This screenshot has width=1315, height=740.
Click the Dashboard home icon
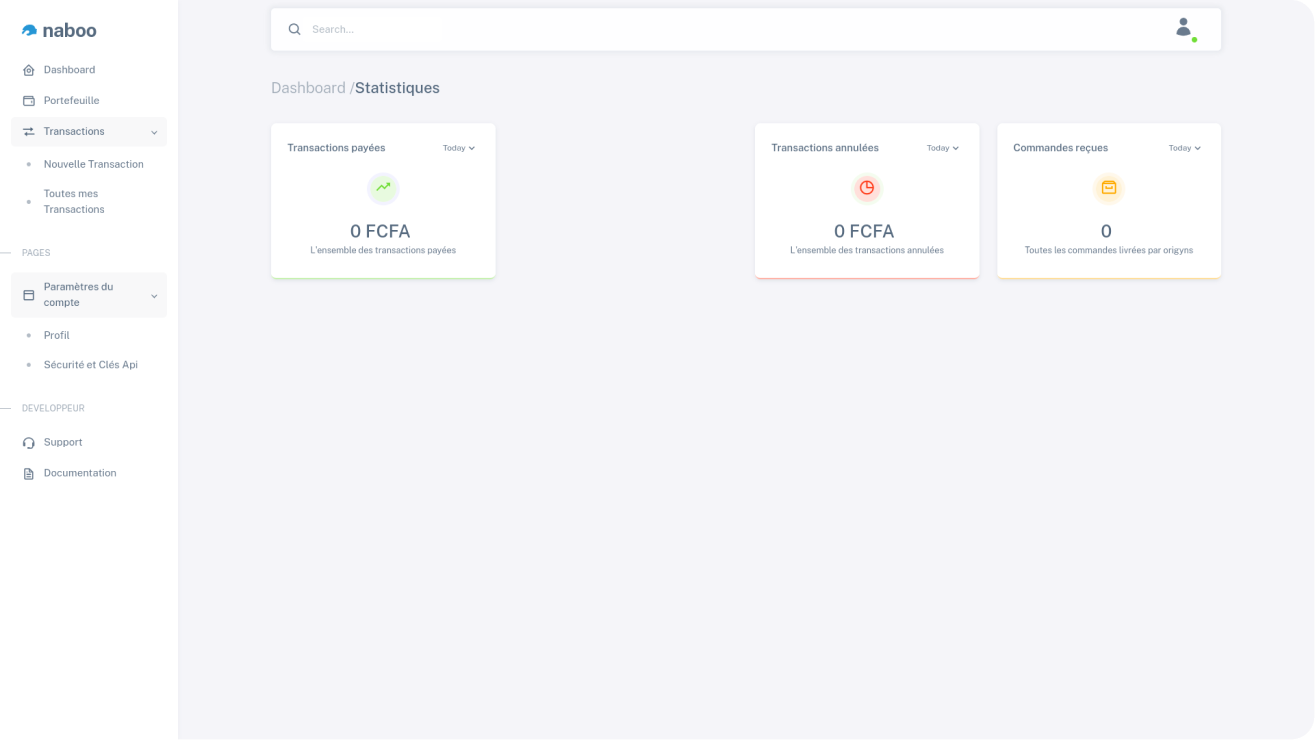click(x=29, y=70)
